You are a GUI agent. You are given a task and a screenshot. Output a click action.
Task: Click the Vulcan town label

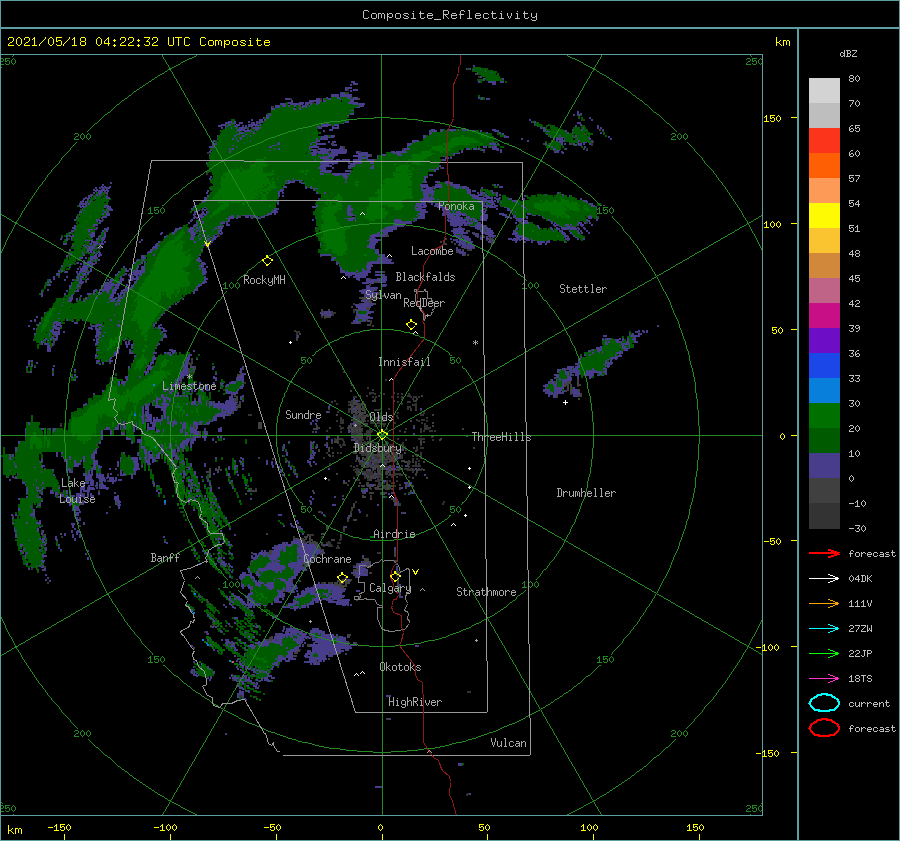pos(508,743)
